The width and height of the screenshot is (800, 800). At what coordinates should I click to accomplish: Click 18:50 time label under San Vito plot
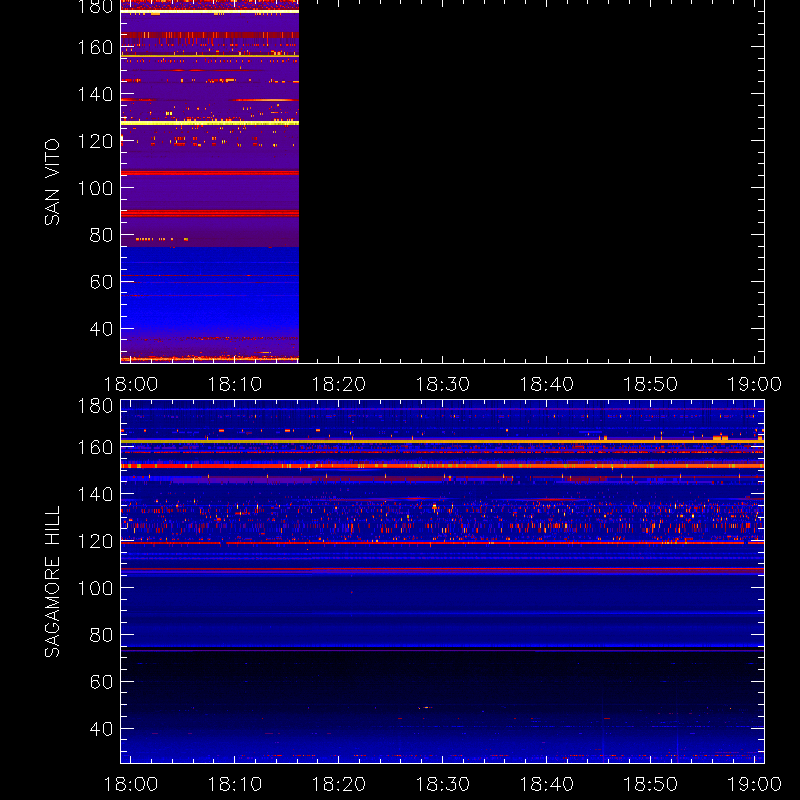pyautogui.click(x=651, y=384)
